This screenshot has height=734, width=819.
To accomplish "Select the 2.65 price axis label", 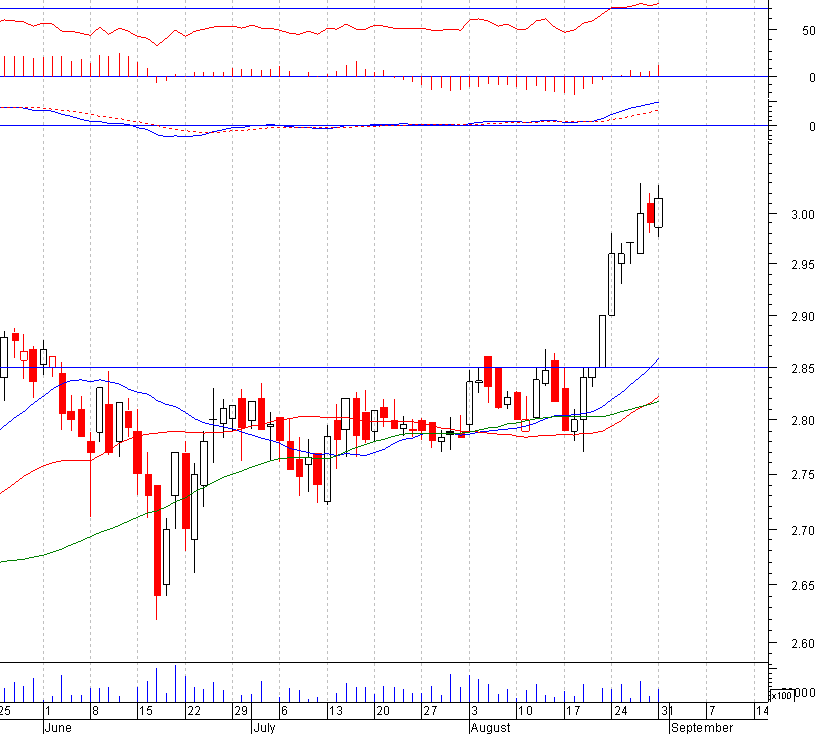I will click(x=802, y=586).
